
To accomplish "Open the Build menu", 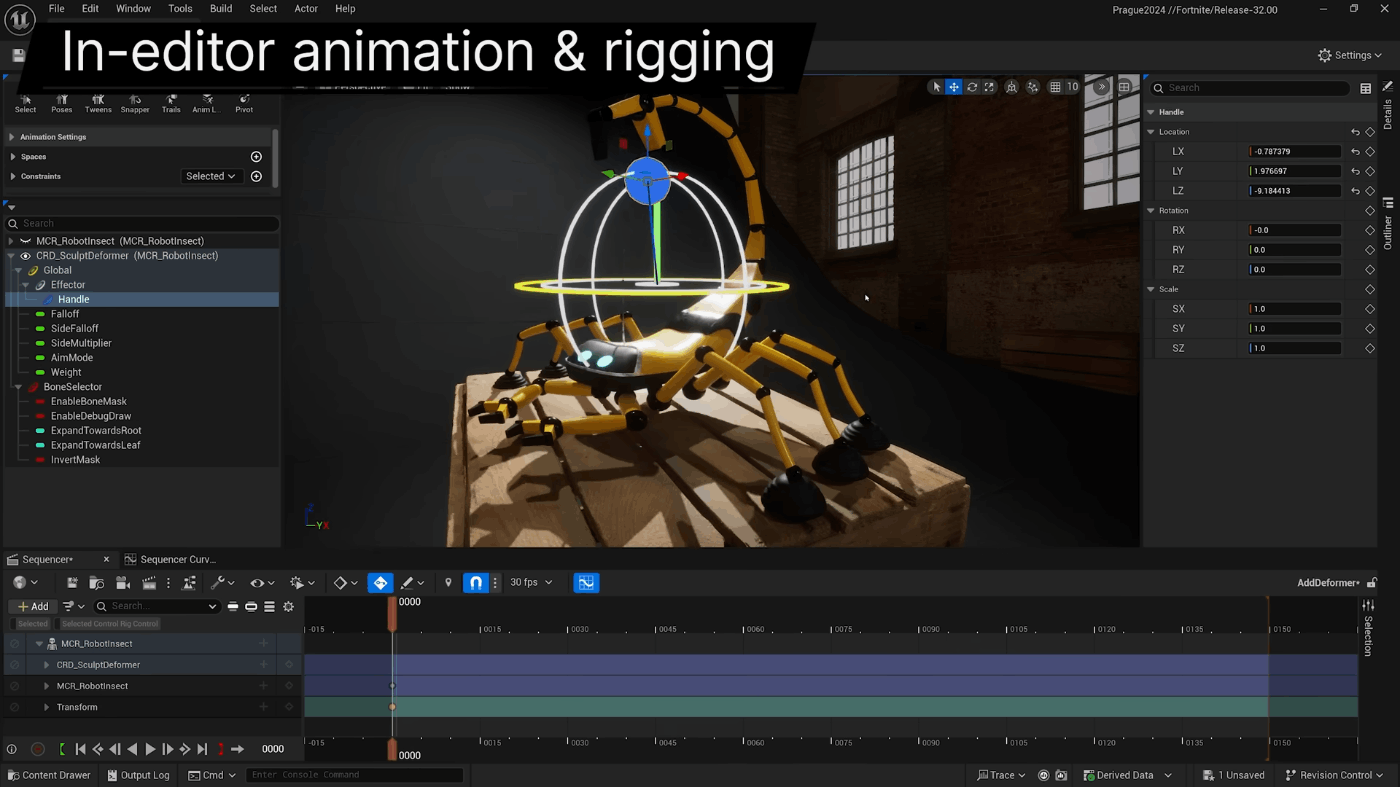I will point(221,9).
